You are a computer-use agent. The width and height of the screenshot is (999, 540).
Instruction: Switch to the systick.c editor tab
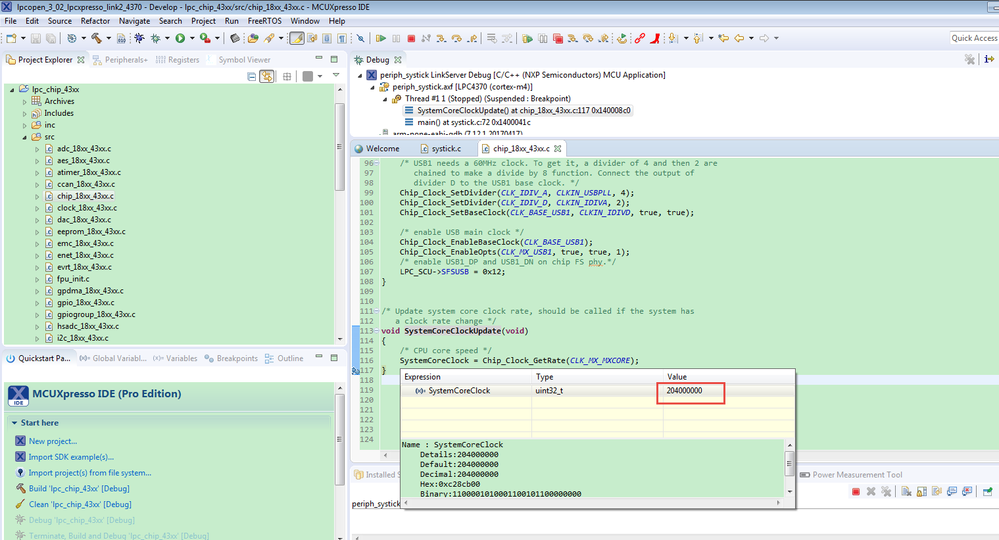pyautogui.click(x=445, y=148)
